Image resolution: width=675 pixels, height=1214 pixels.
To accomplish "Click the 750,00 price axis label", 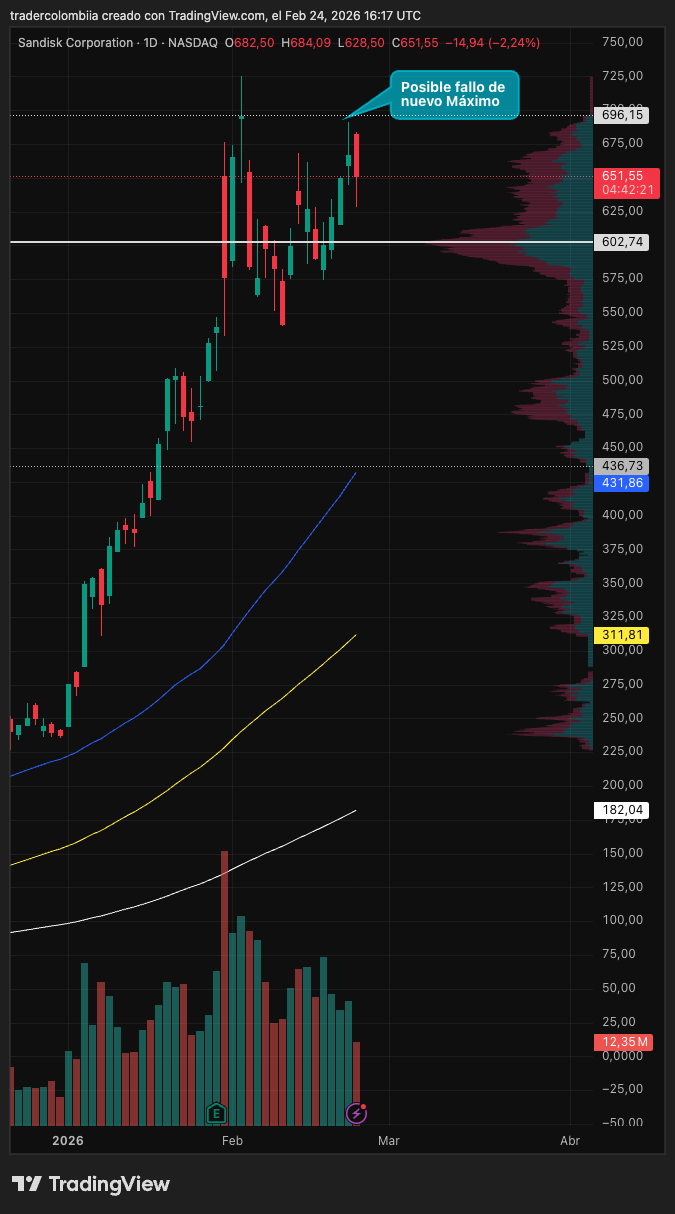I will coord(621,41).
